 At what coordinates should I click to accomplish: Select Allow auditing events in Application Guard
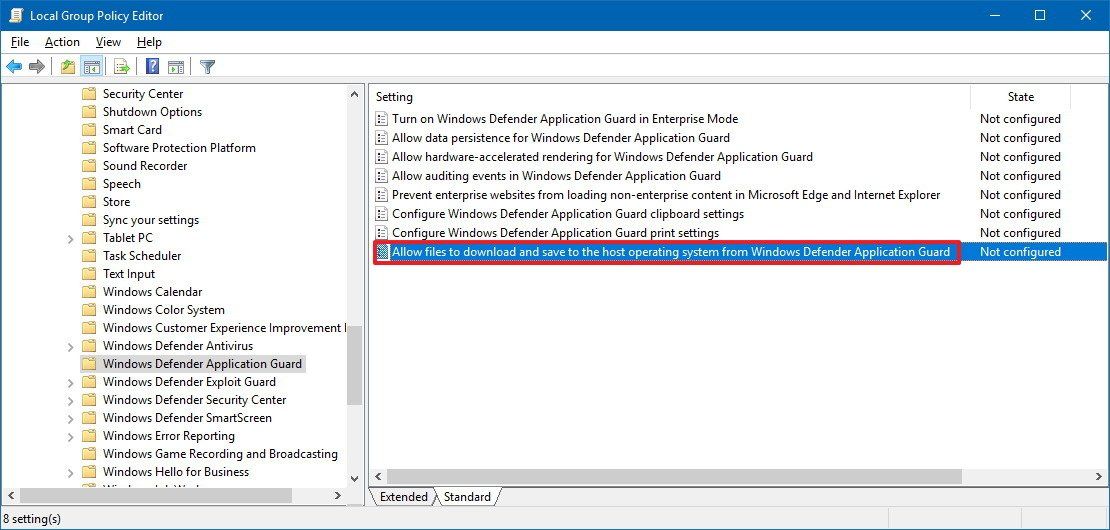point(556,175)
